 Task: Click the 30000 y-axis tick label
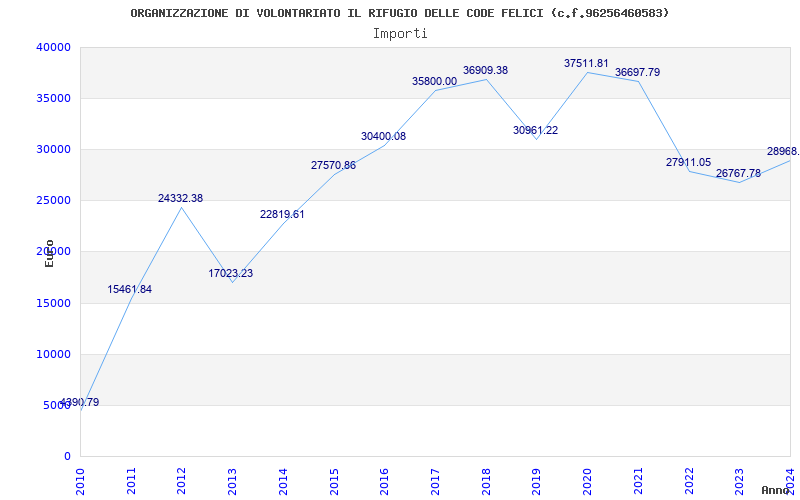click(x=53, y=149)
